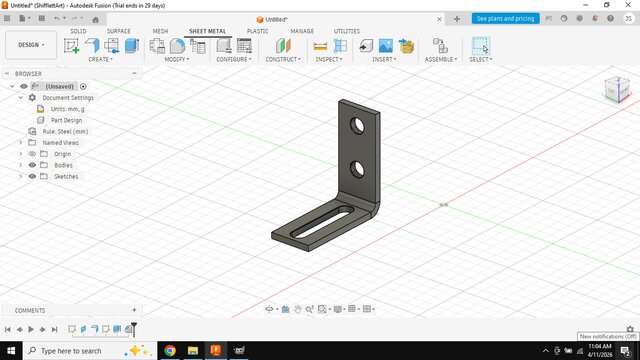Open Google Chrome from the taskbar
Viewport: 640px width, 360px height.
click(170, 351)
